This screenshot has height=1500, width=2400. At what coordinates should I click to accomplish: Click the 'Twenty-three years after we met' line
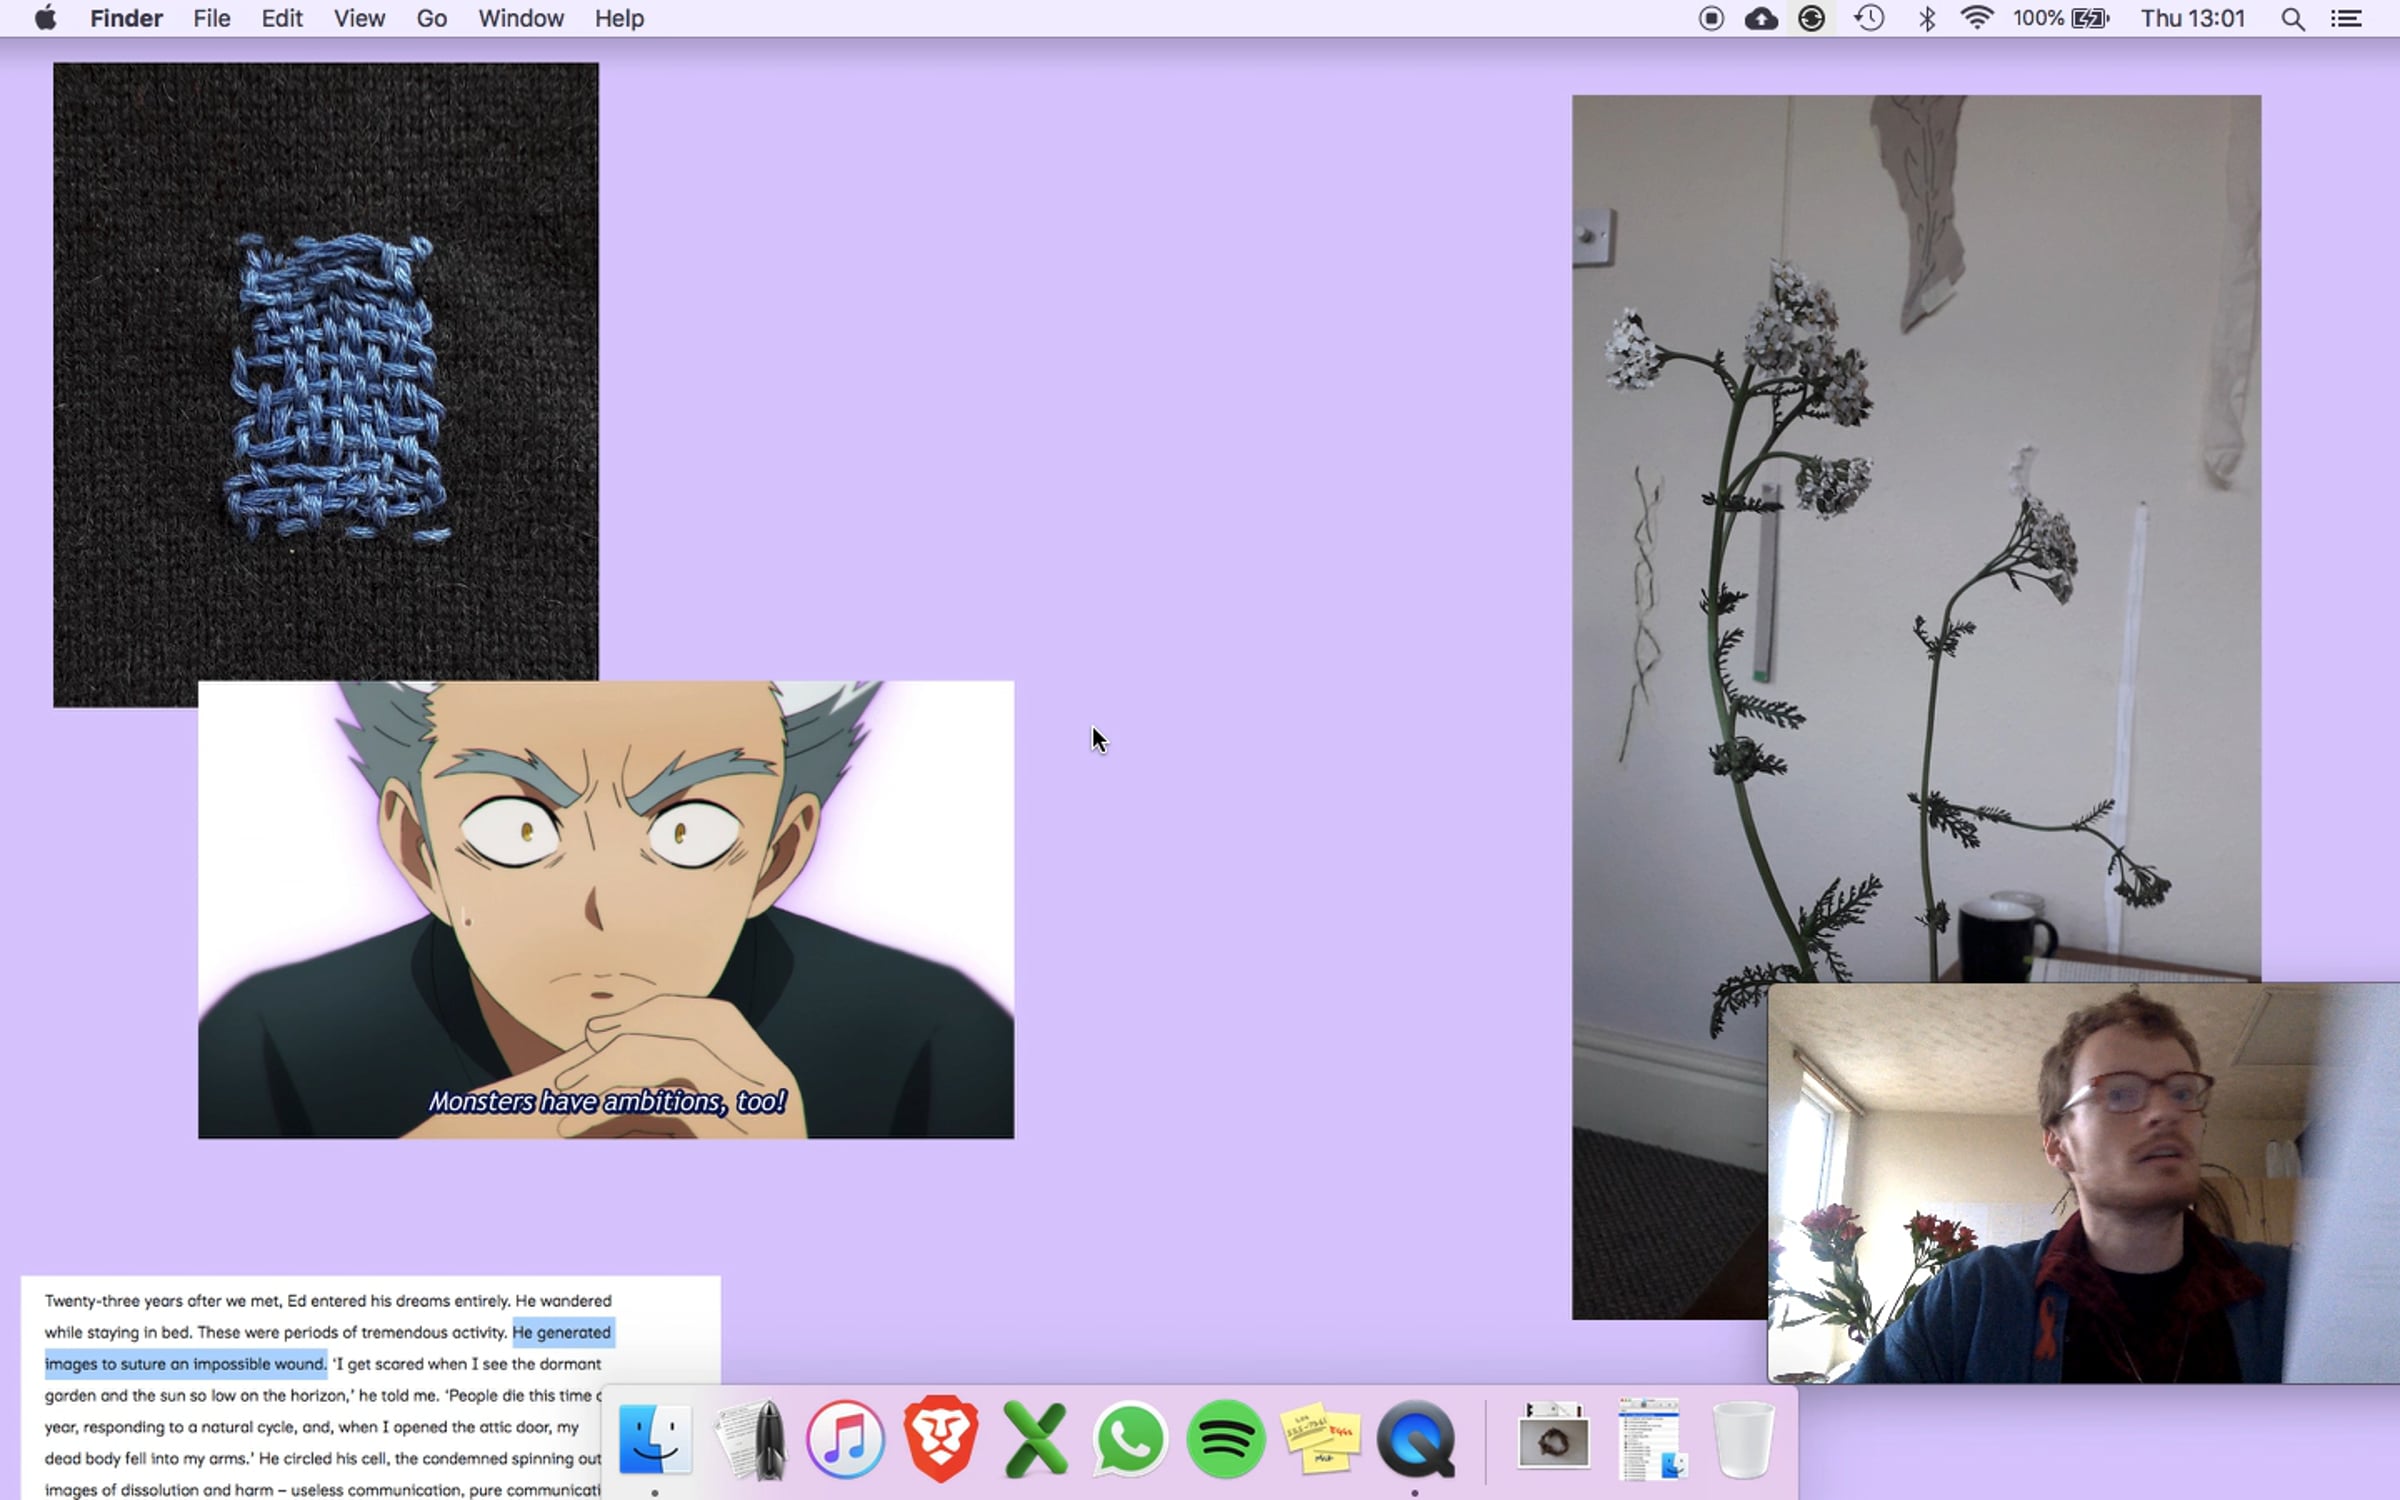328,1301
